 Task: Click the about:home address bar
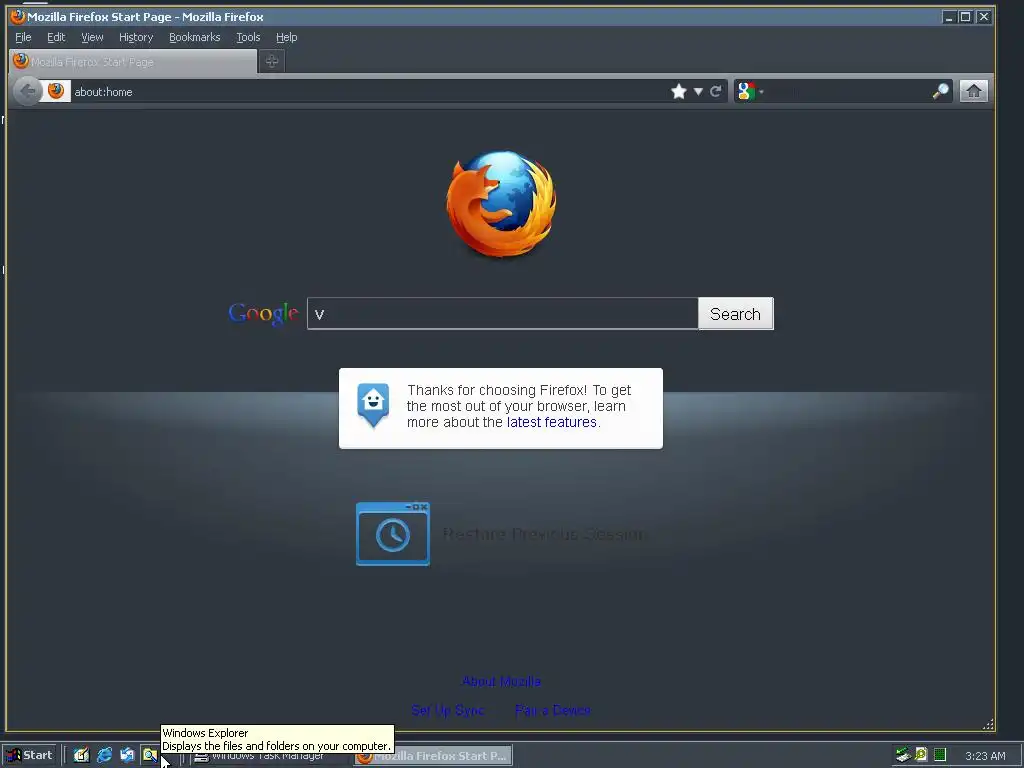coord(369,91)
